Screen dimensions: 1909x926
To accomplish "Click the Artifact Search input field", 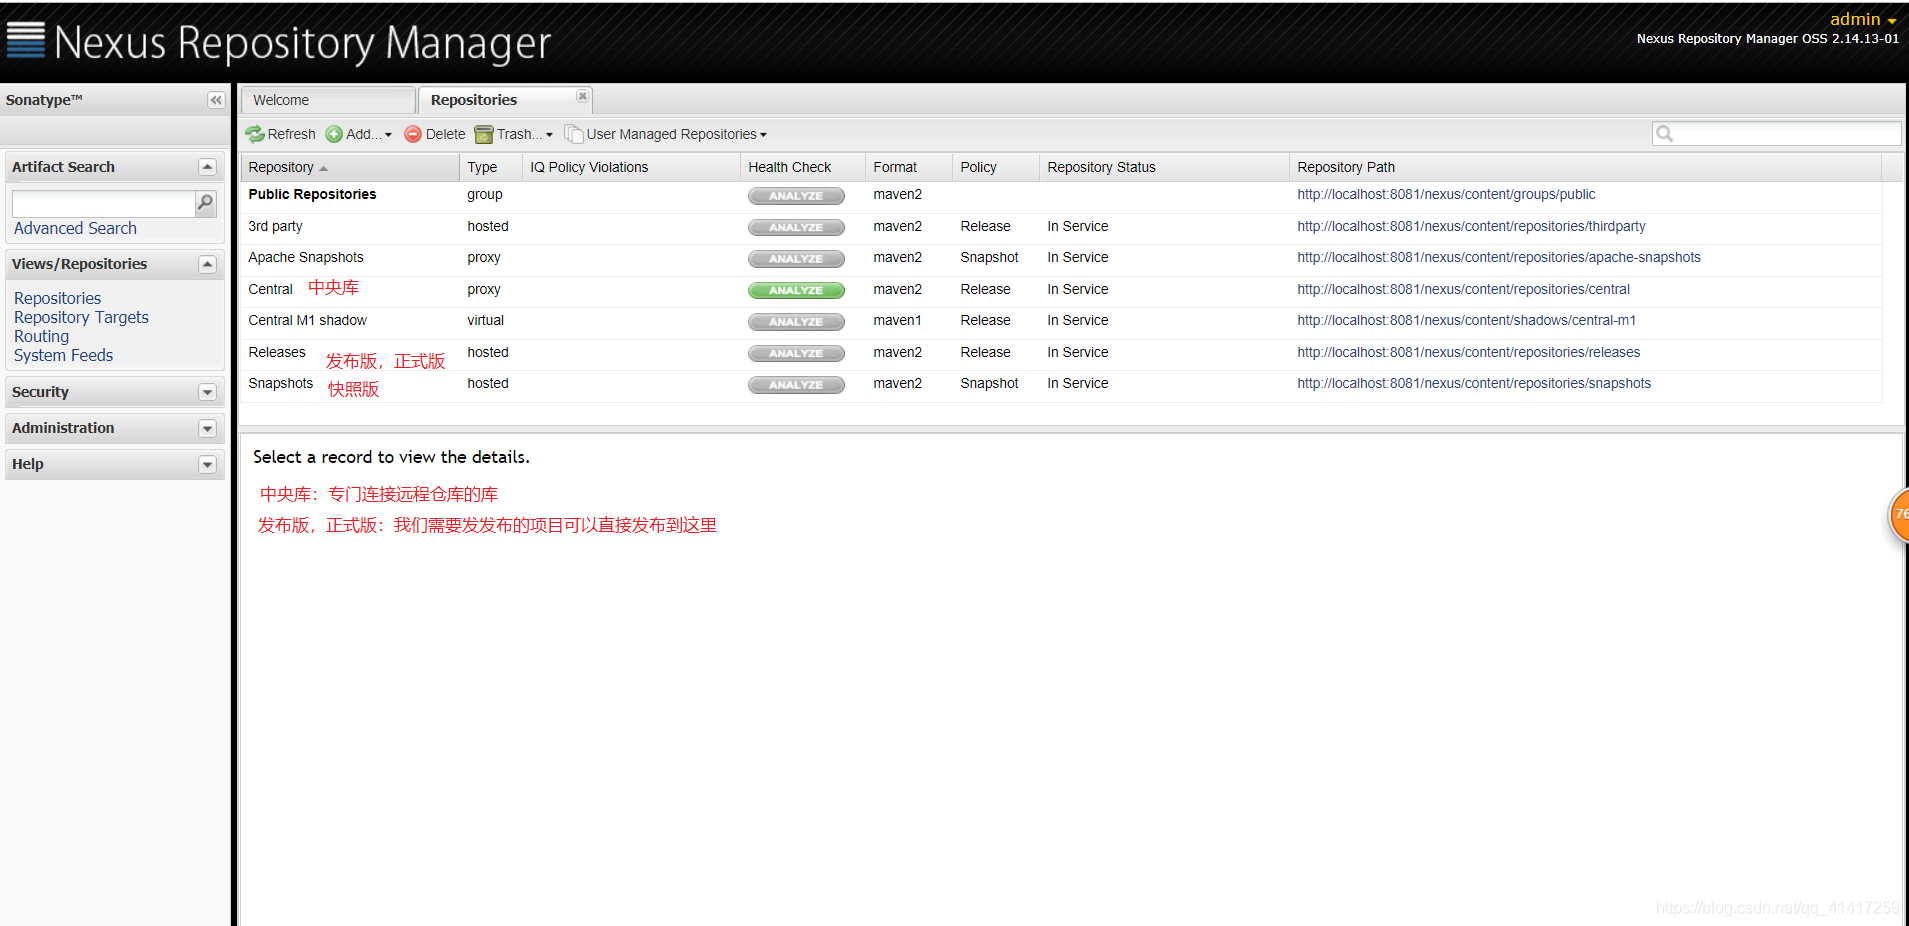I will [x=104, y=204].
